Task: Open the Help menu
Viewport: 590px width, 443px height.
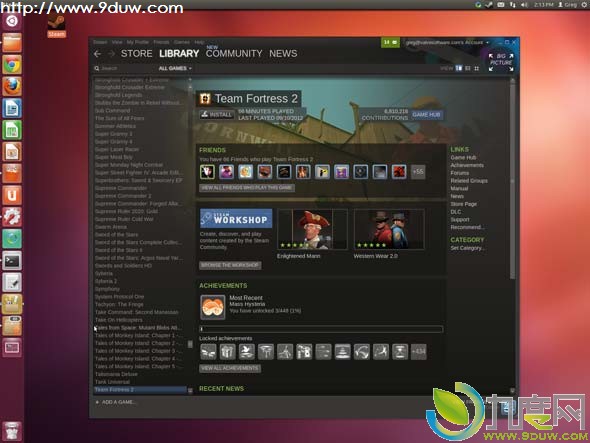Action: (x=199, y=42)
